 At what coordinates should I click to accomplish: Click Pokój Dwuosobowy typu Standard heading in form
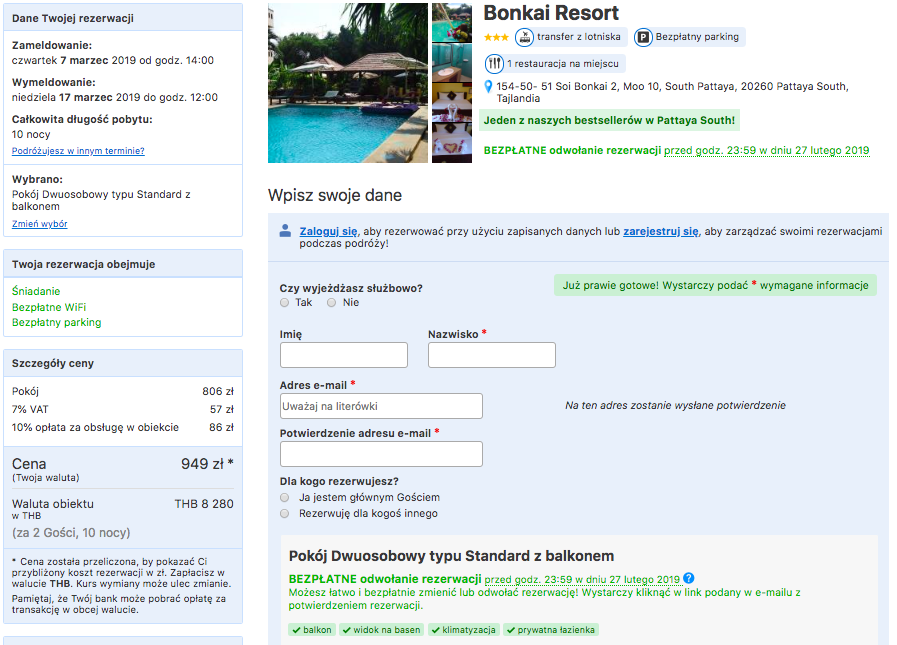coord(451,556)
